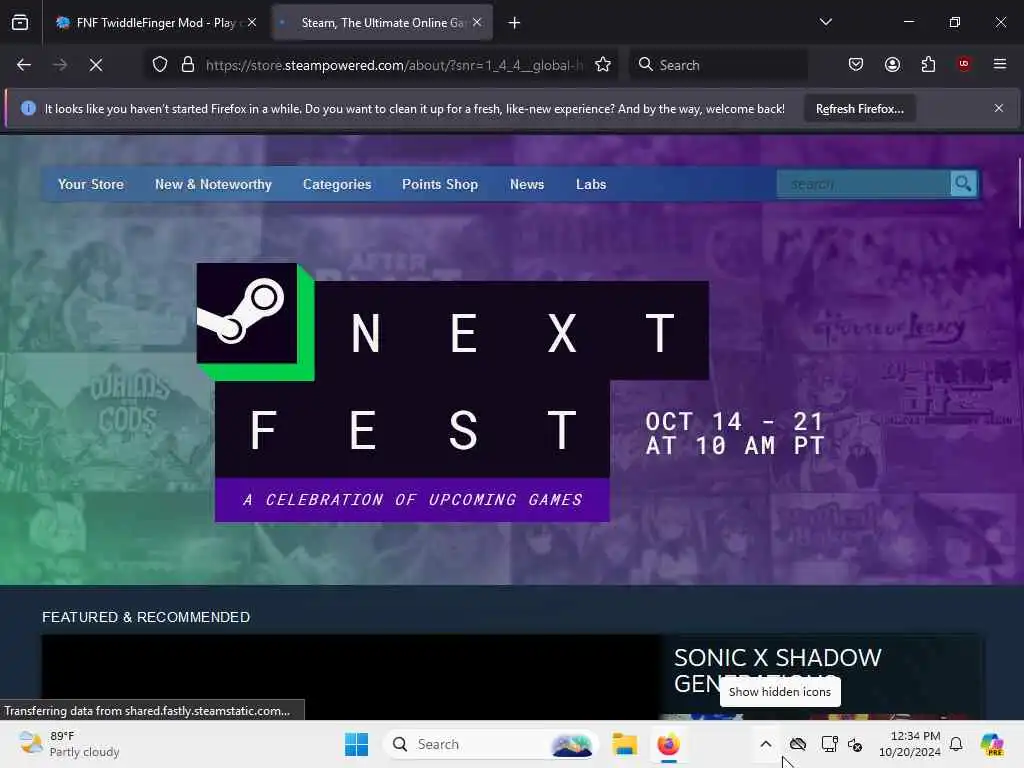The width and height of the screenshot is (1024, 768).
Task: Stop loading the current page
Action: 95,65
